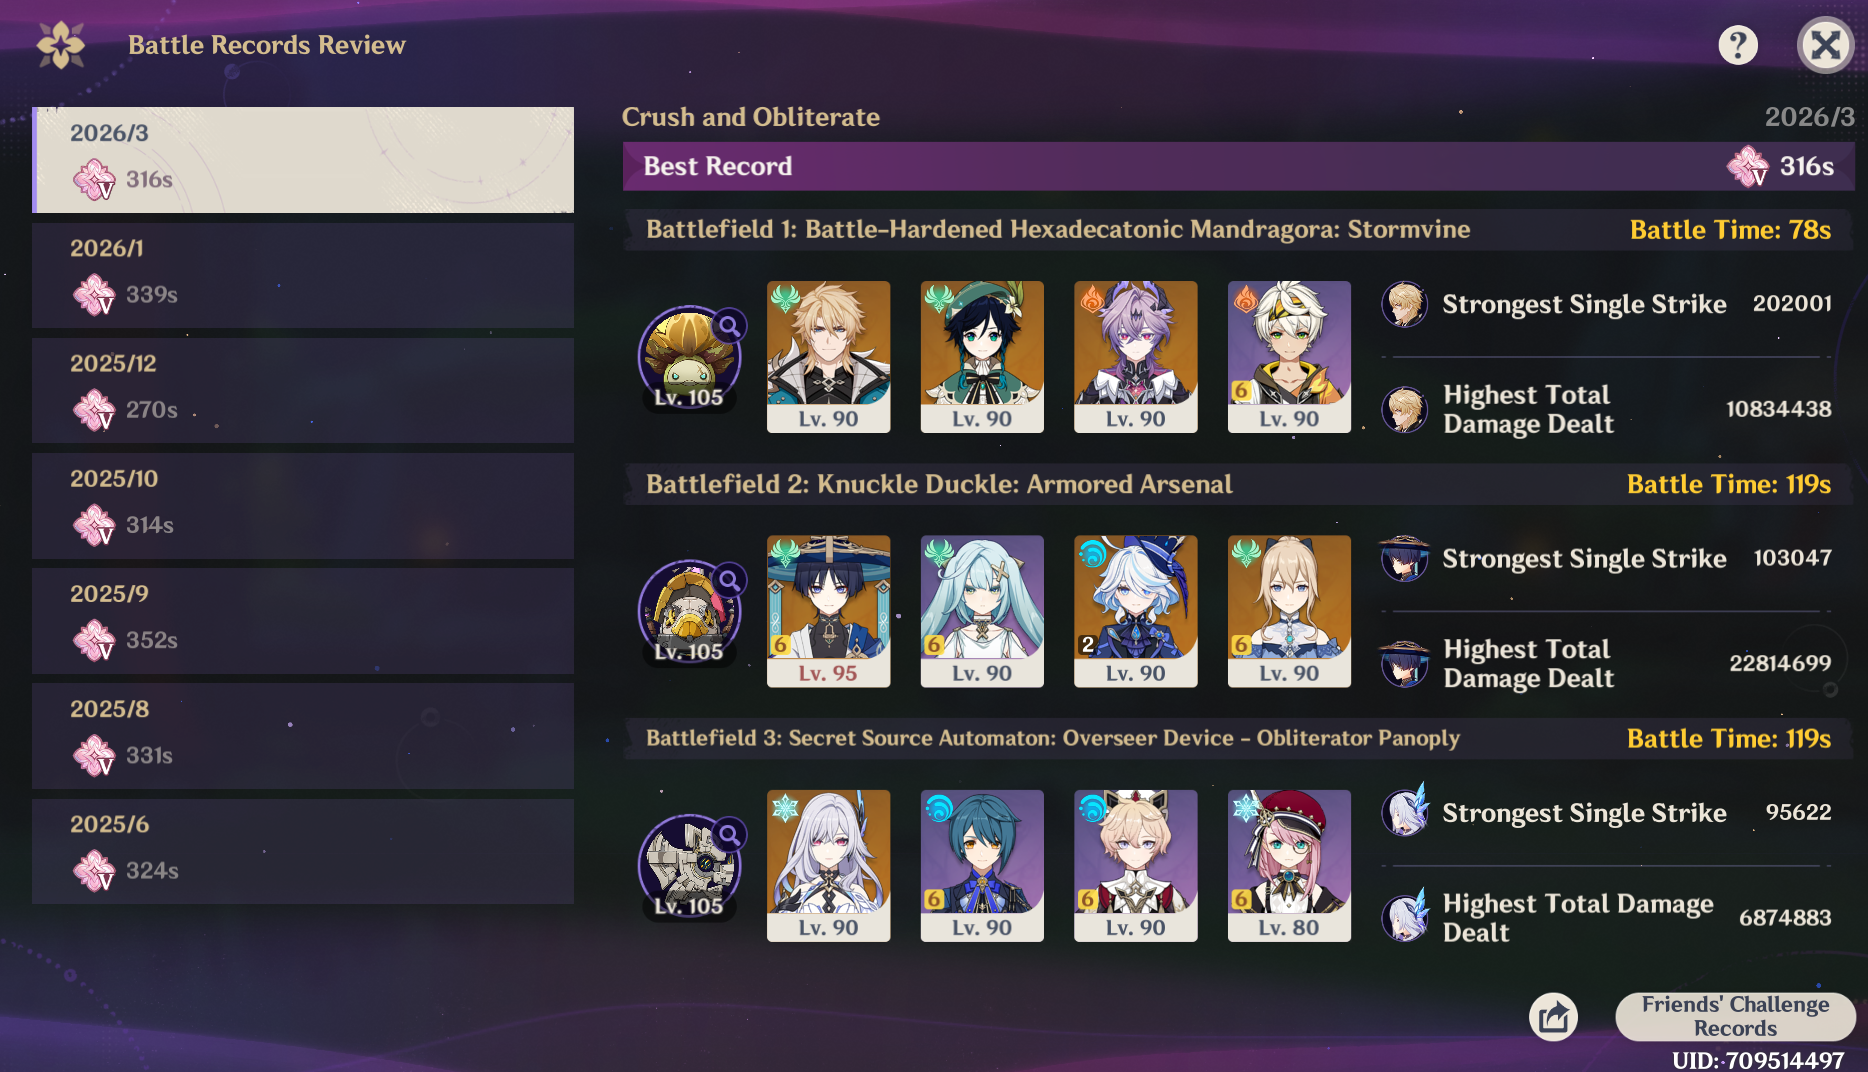Close the Battle Records Review window
1868x1072 pixels.
coord(1826,45)
